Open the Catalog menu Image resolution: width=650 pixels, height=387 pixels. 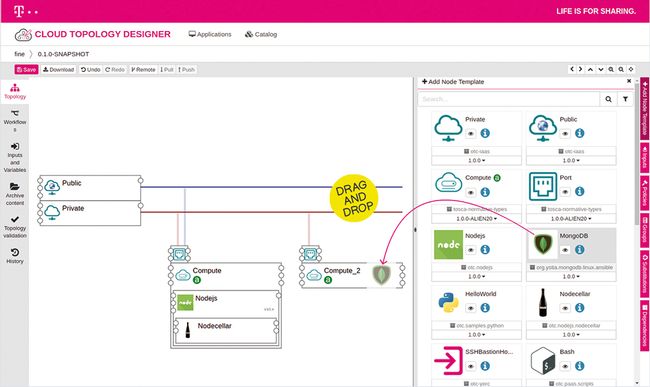pyautogui.click(x=261, y=34)
